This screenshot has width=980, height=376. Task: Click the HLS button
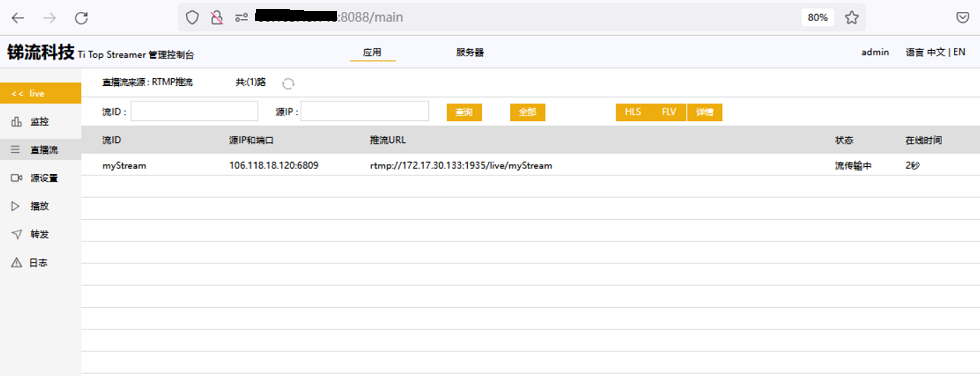click(633, 112)
